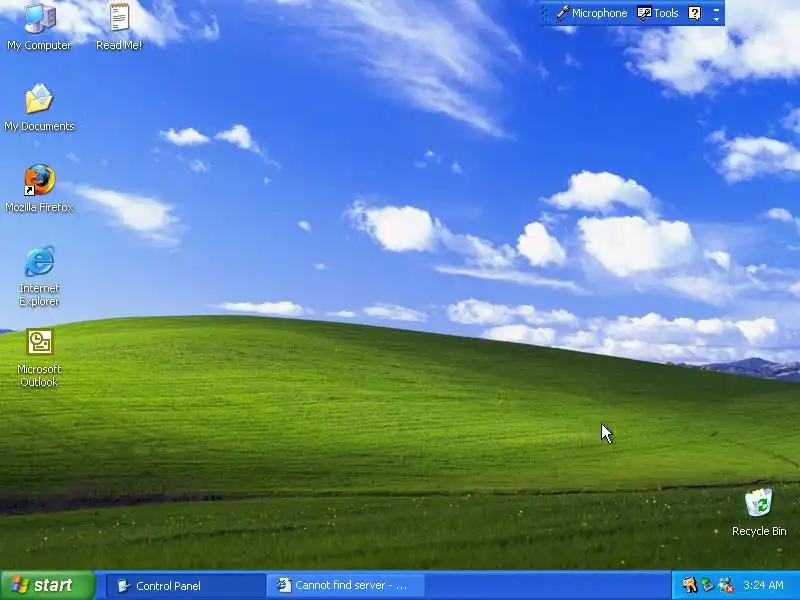Switch to 'Cannot find server' taskbar window
Viewport: 800px width, 600px height.
(x=346, y=586)
